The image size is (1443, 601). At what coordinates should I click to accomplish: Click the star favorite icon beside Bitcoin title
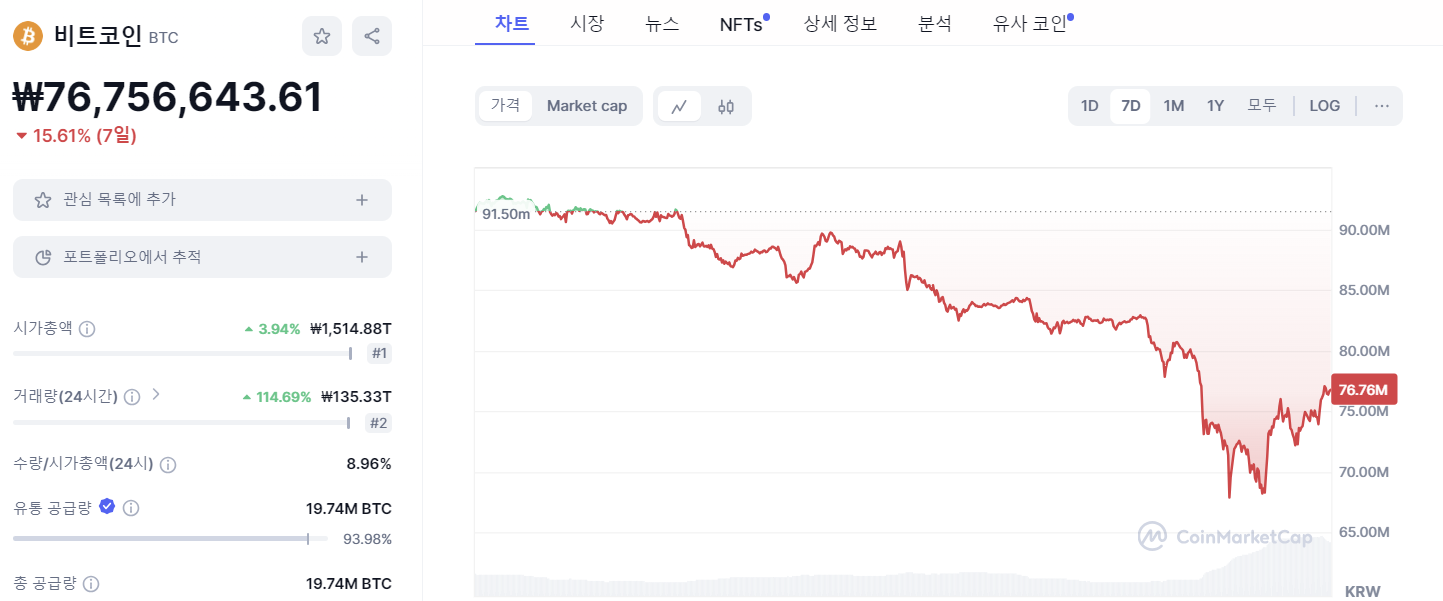[322, 37]
